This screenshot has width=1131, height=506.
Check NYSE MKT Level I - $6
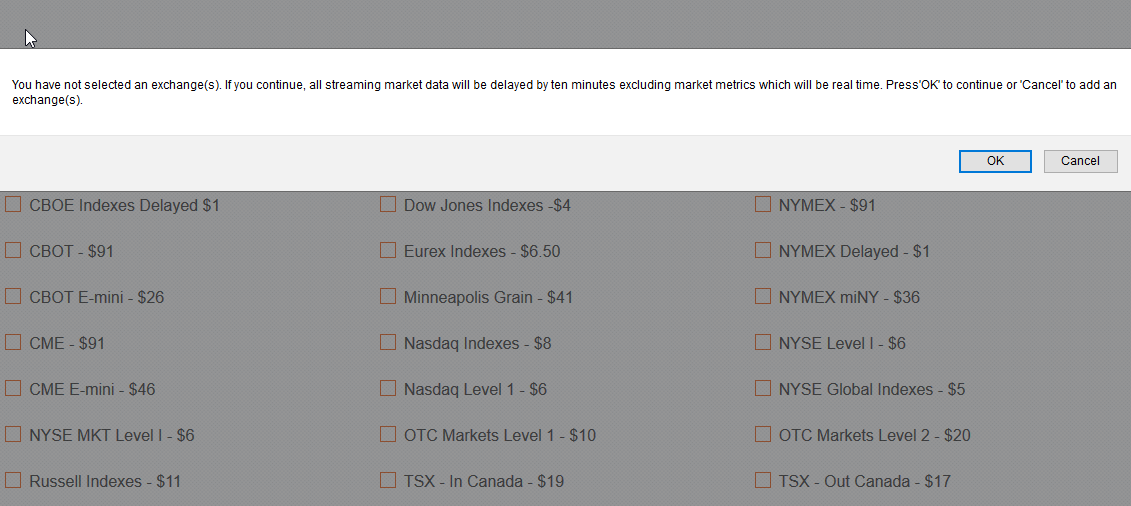(13, 435)
